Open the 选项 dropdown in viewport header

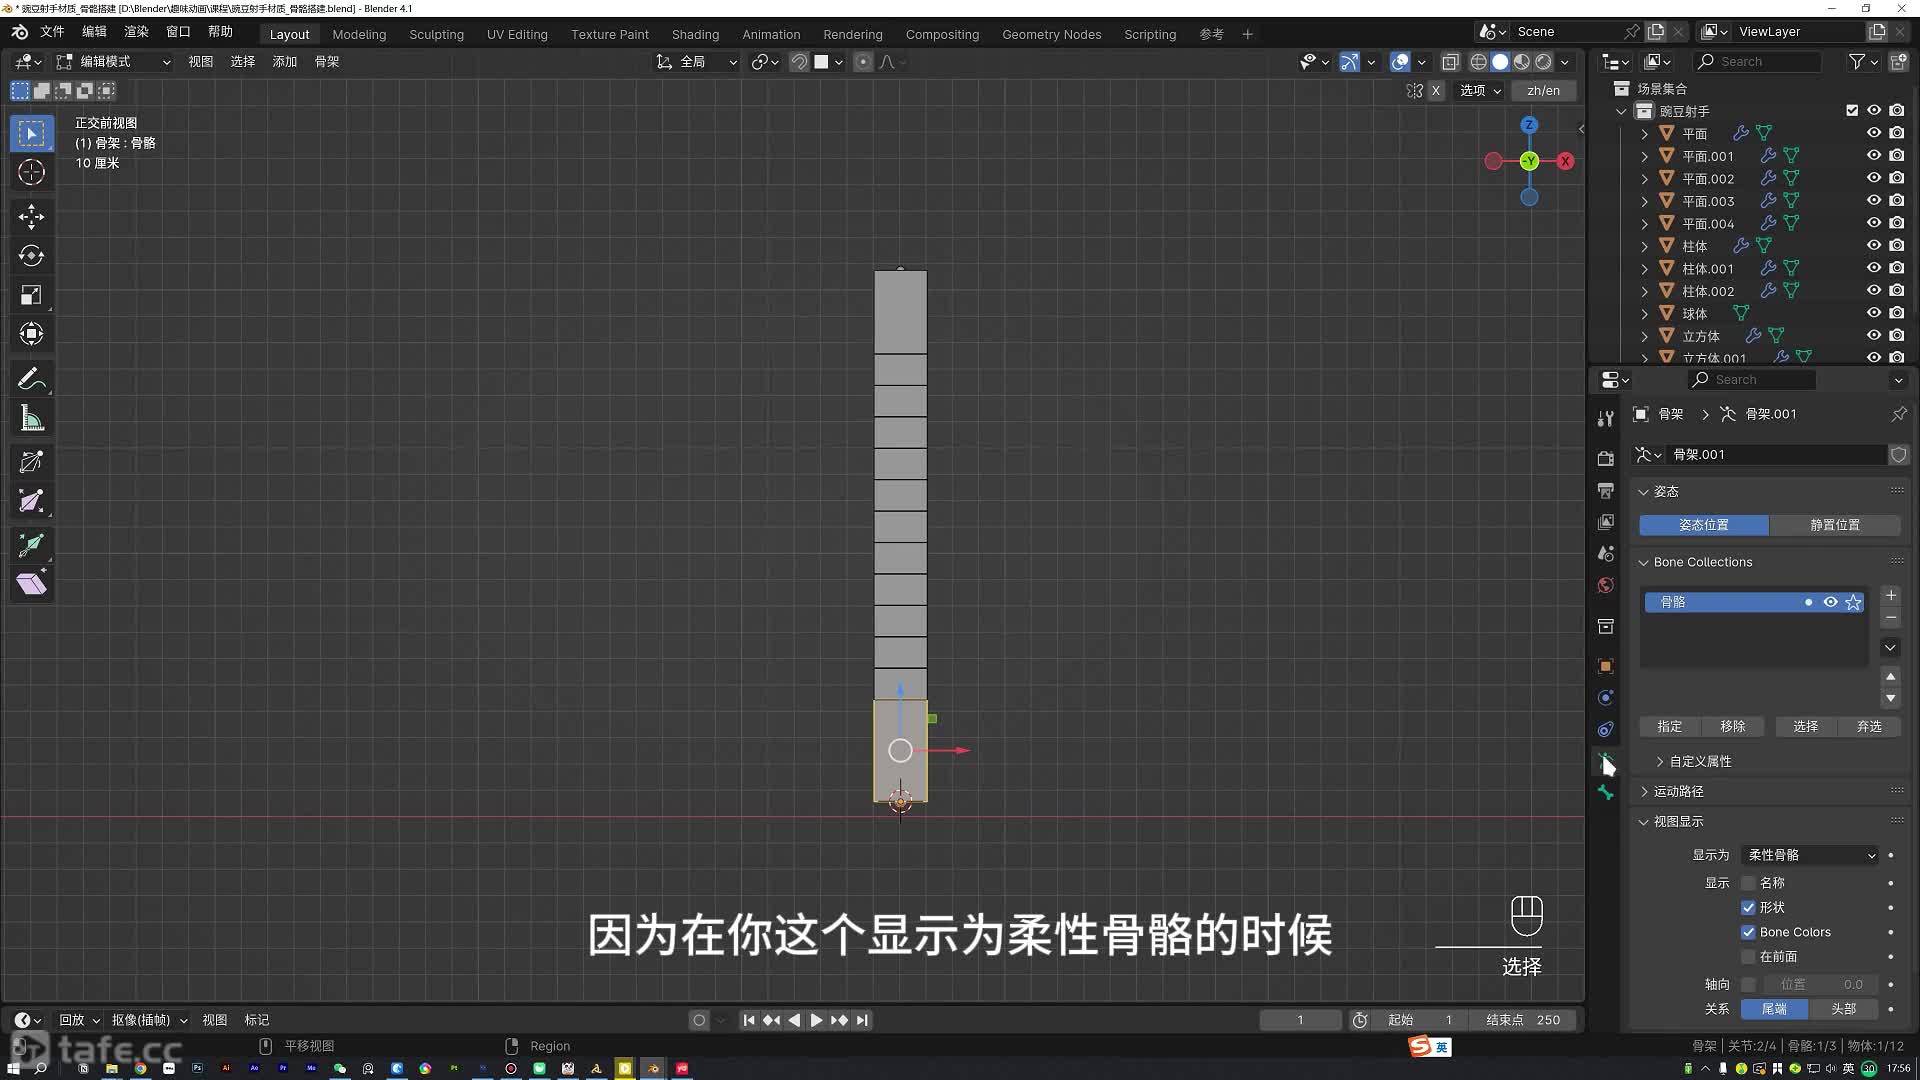1480,90
